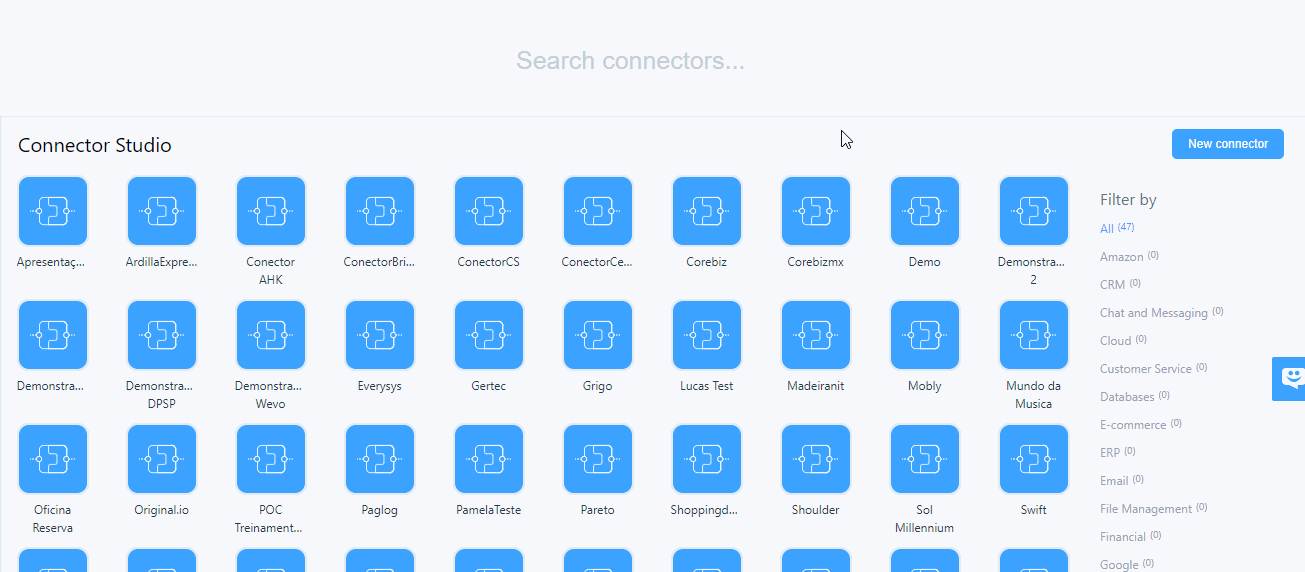Select the File Management filter
This screenshot has width=1305, height=572.
click(1145, 509)
